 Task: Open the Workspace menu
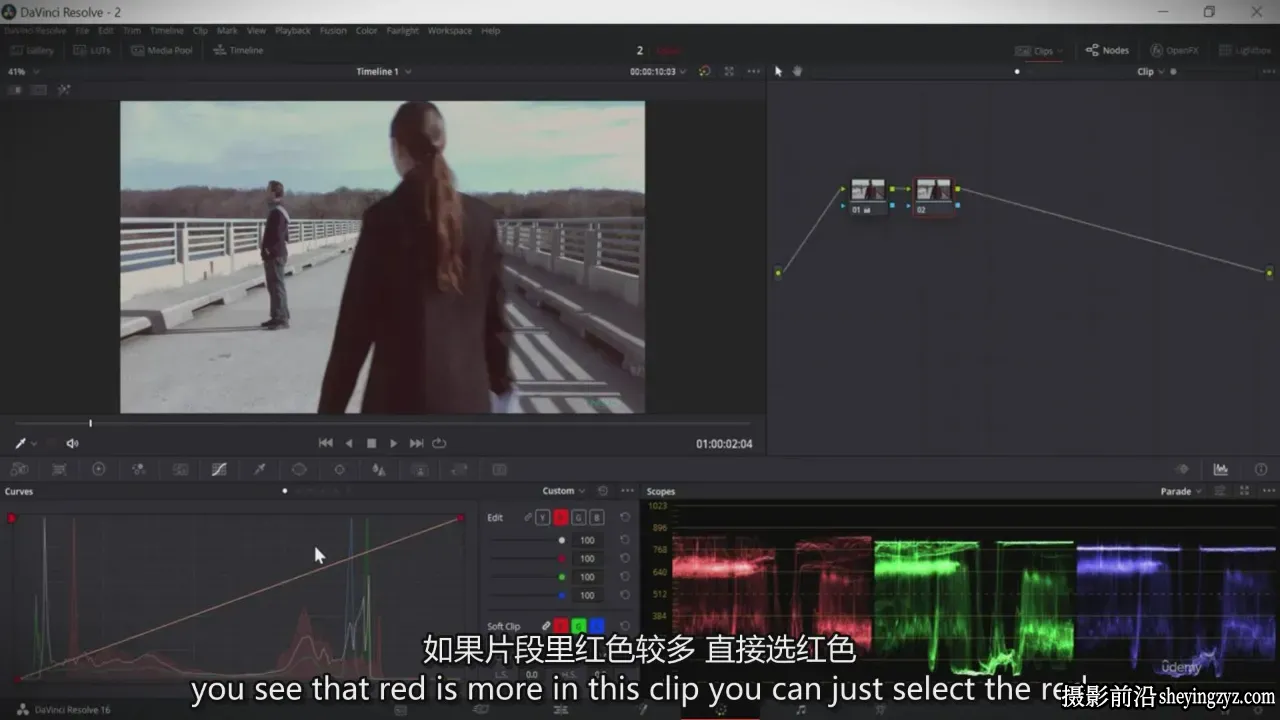[450, 31]
